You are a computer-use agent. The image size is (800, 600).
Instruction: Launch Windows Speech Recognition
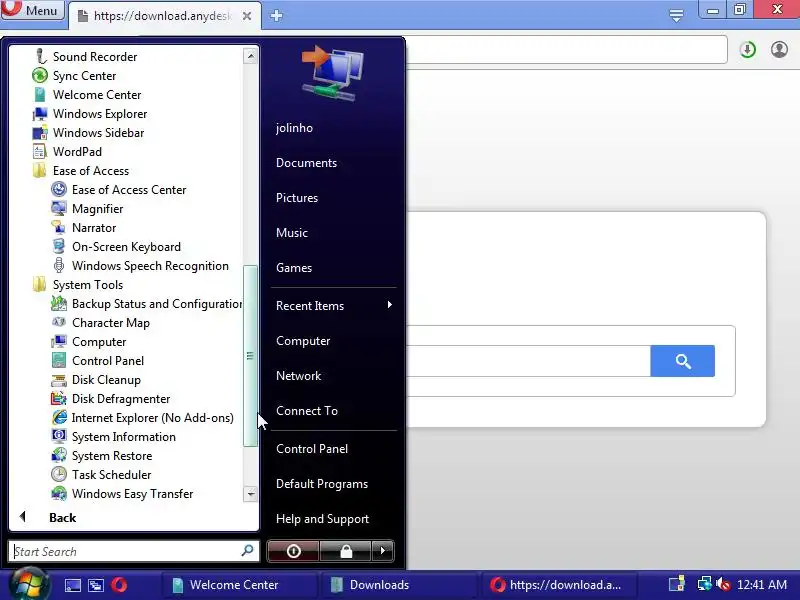(x=140, y=266)
